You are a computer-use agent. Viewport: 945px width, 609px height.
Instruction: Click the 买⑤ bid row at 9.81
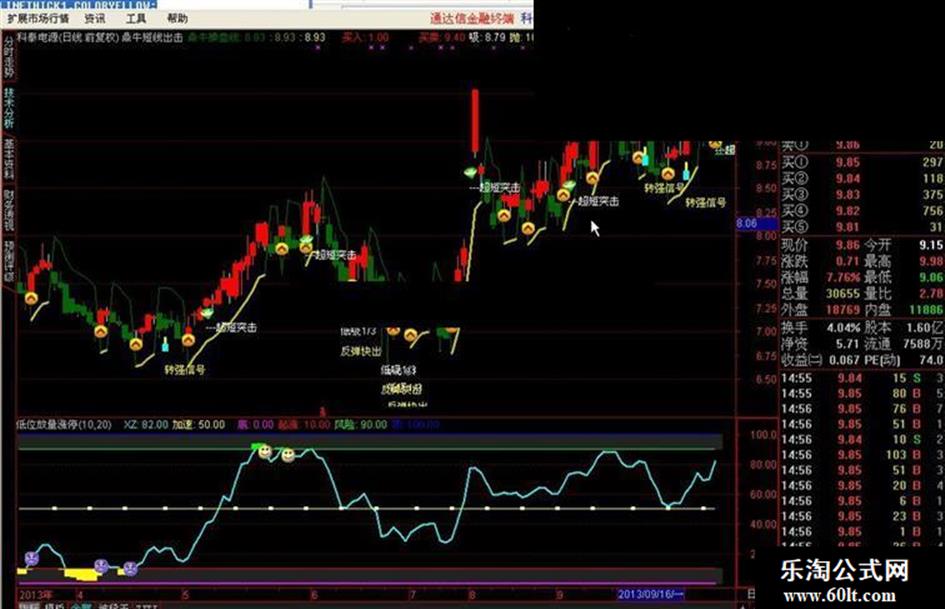(862, 227)
